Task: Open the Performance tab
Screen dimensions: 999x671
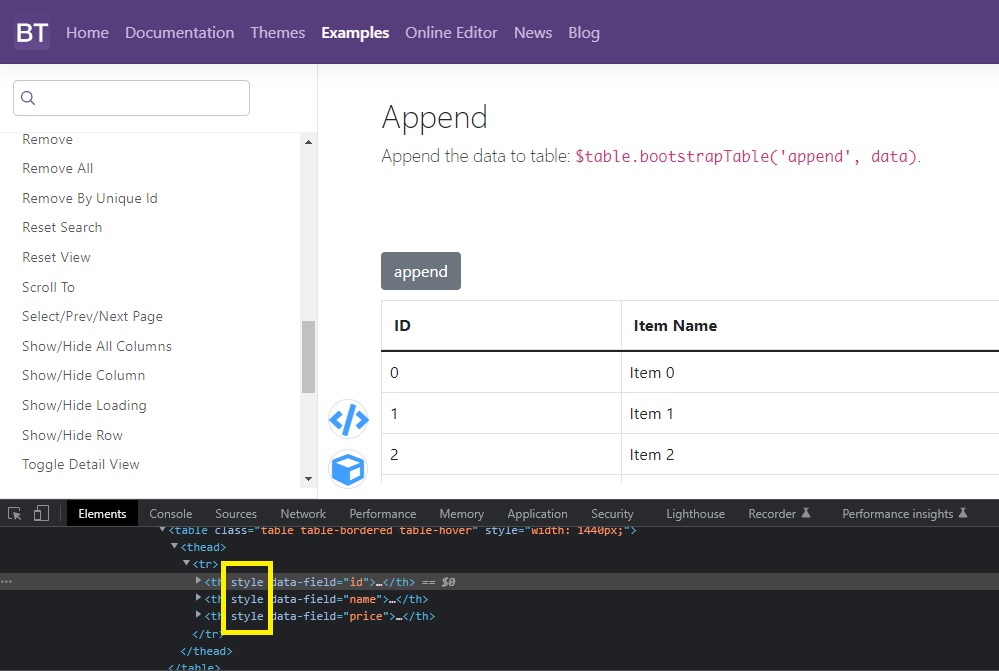Action: click(x=382, y=514)
